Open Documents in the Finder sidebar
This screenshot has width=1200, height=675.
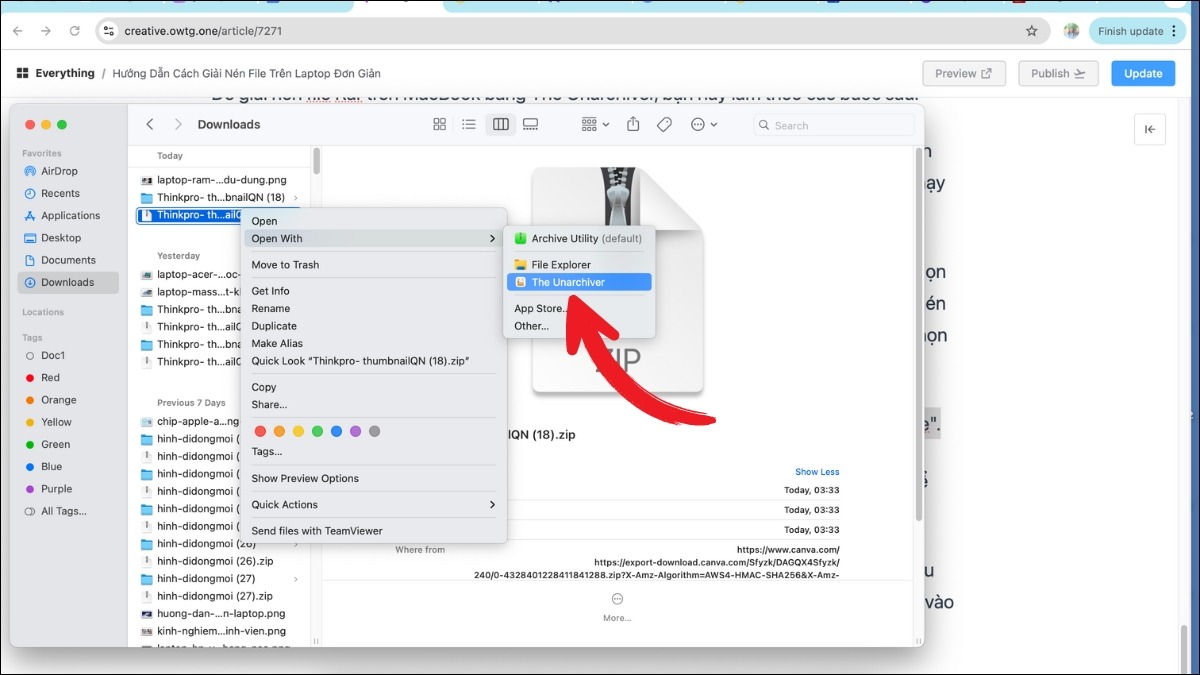[68, 260]
